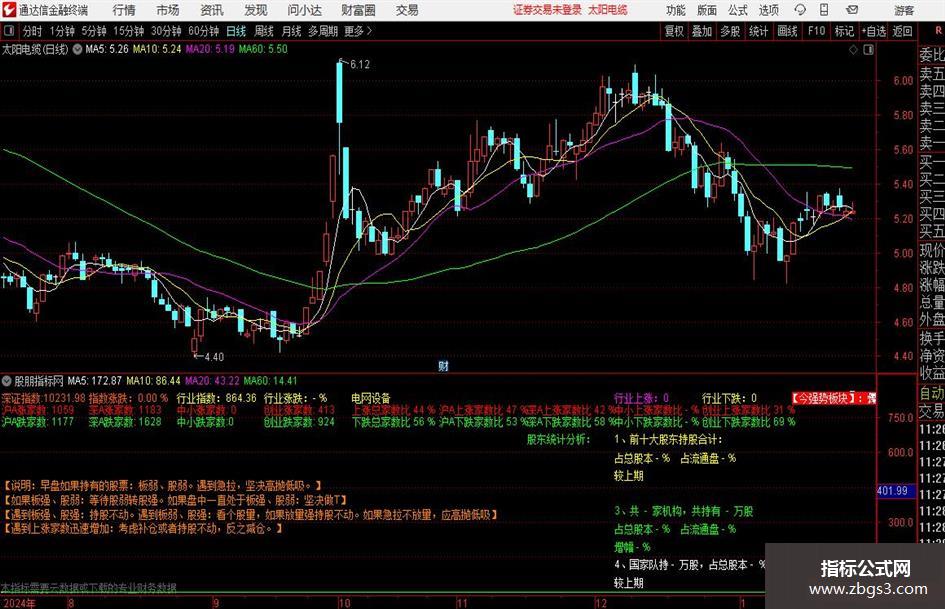
Task: Click the month 12 timeline marker
Action: pos(601,603)
